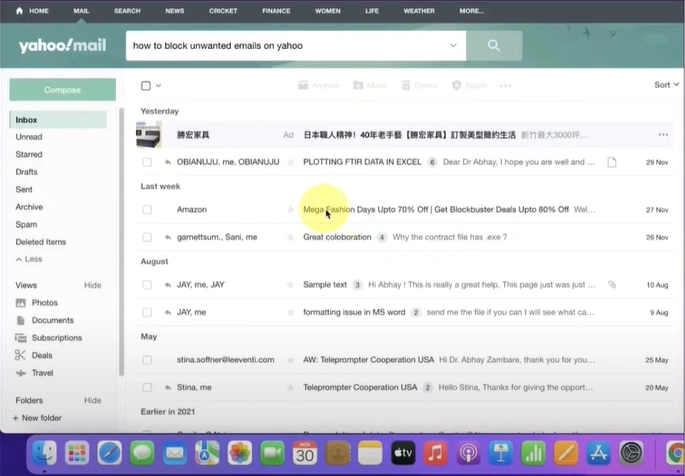
Task: Click the sidebar vertical scrollbar
Action: coord(121,241)
